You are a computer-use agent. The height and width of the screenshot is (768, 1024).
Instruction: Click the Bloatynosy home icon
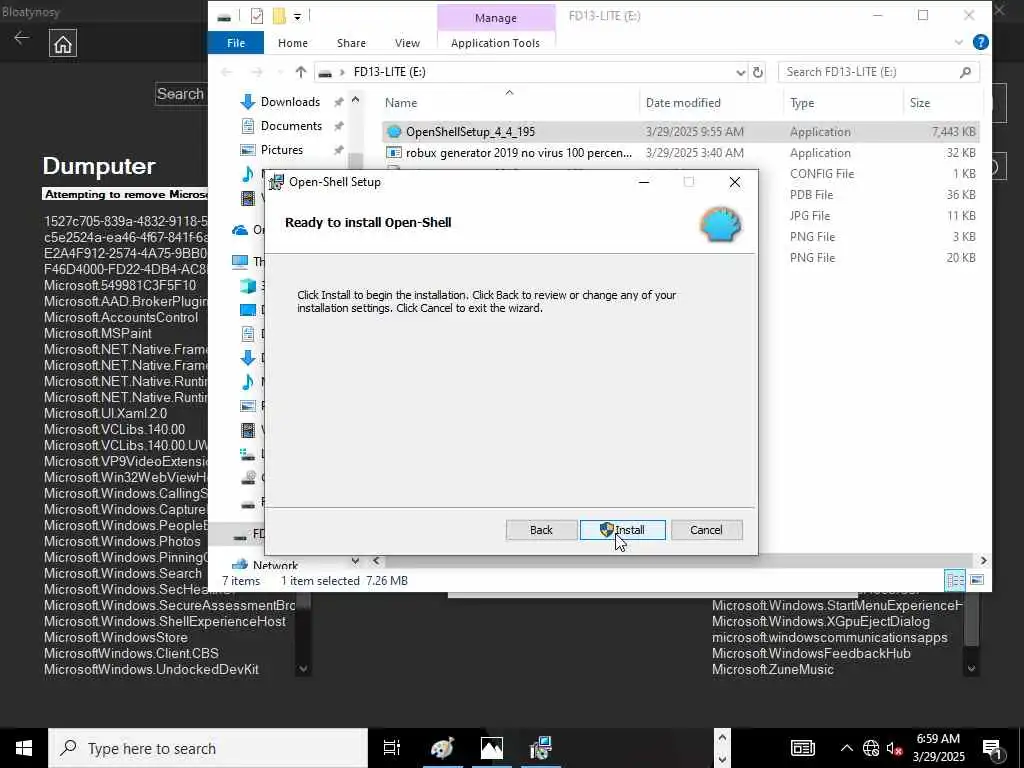click(63, 44)
